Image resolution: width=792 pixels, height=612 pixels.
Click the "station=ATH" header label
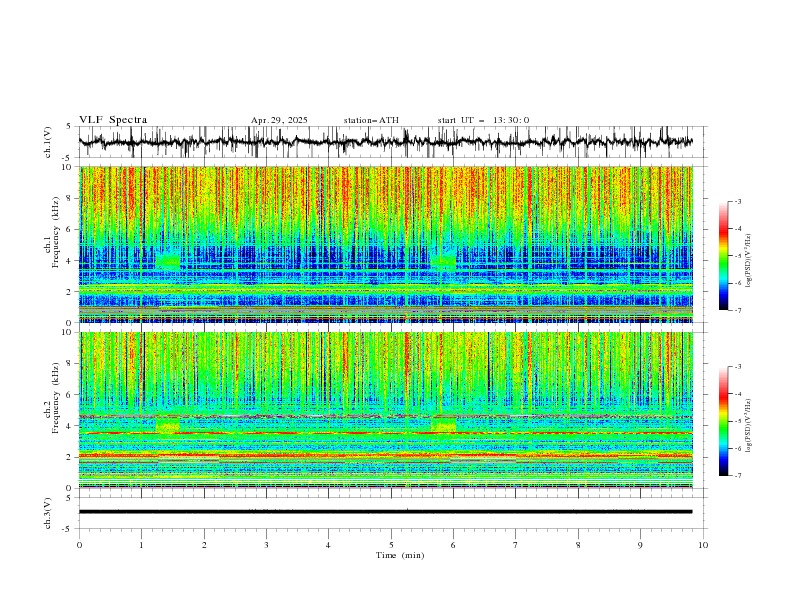tap(371, 120)
